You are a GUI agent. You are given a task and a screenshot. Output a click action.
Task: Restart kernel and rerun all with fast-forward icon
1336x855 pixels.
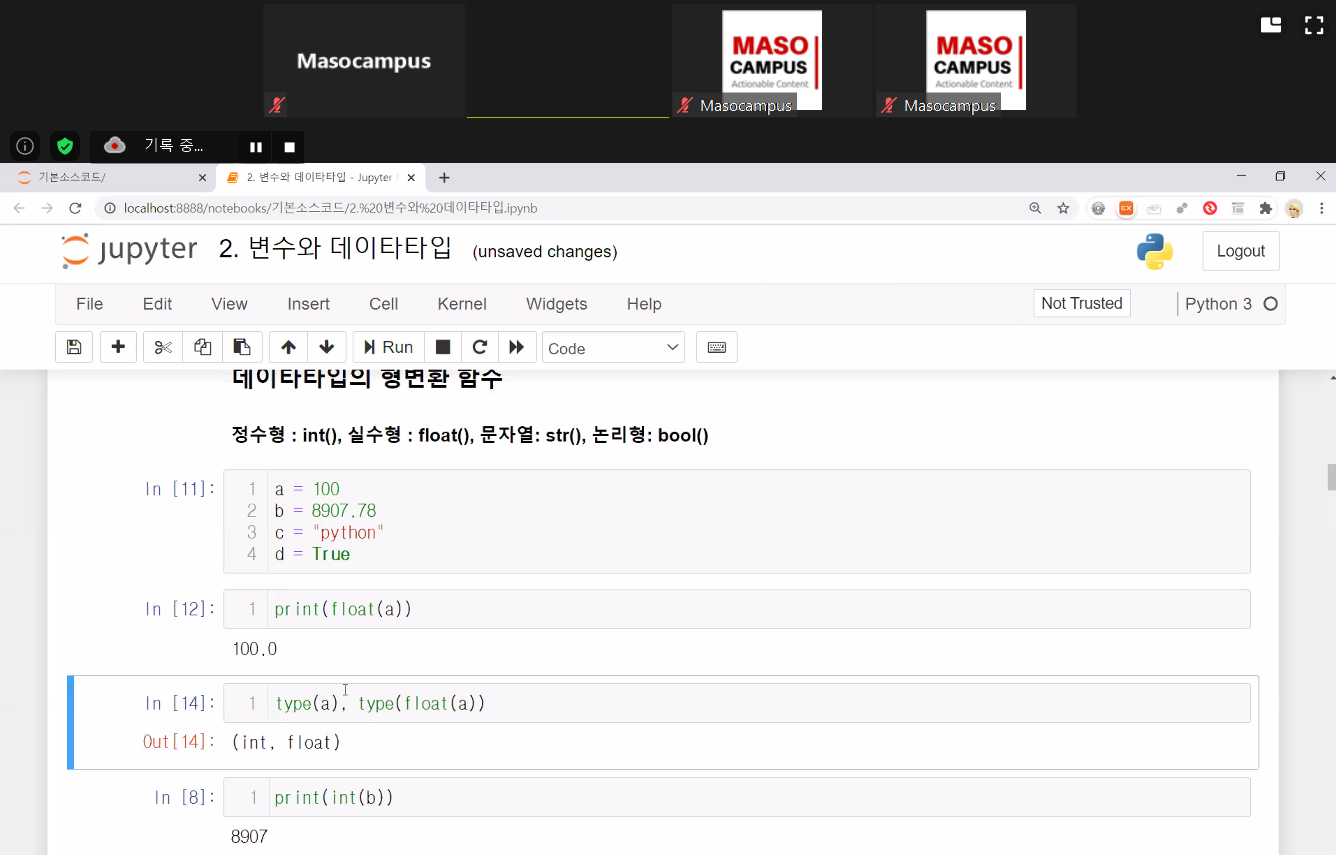pos(516,347)
